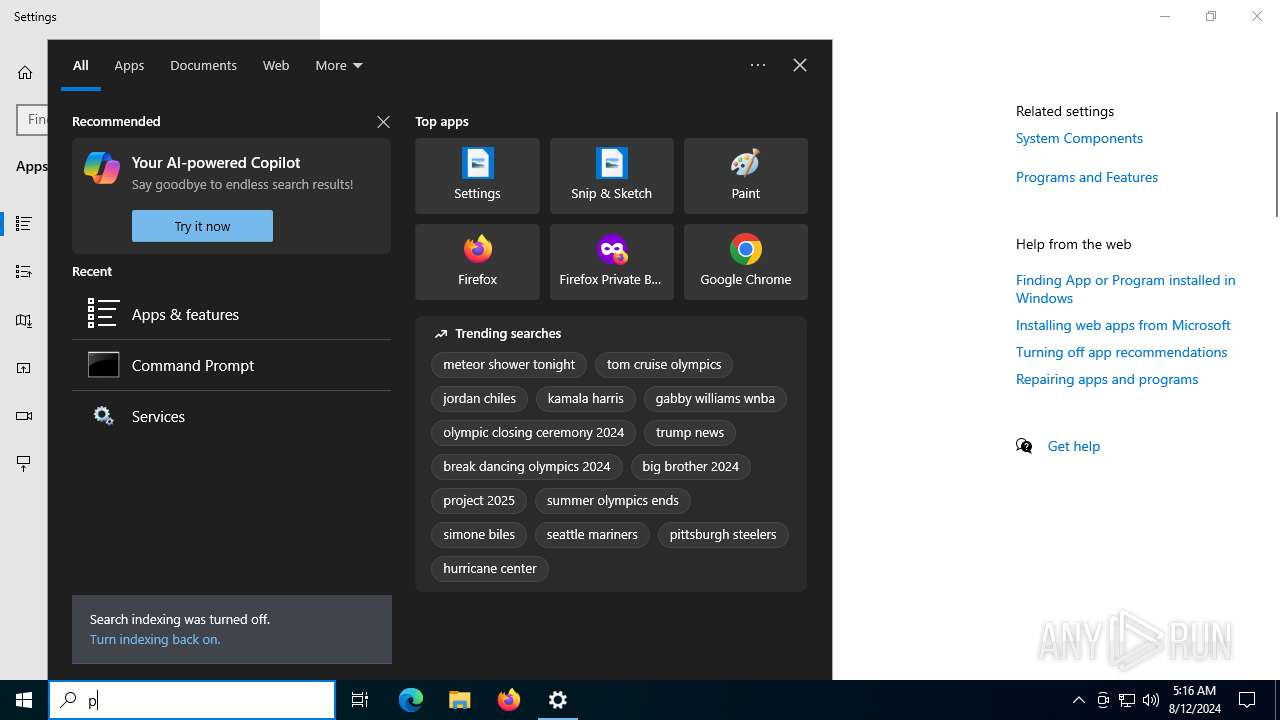Select 'project 2025' trending chip
The width and height of the screenshot is (1280, 720).
point(479,501)
